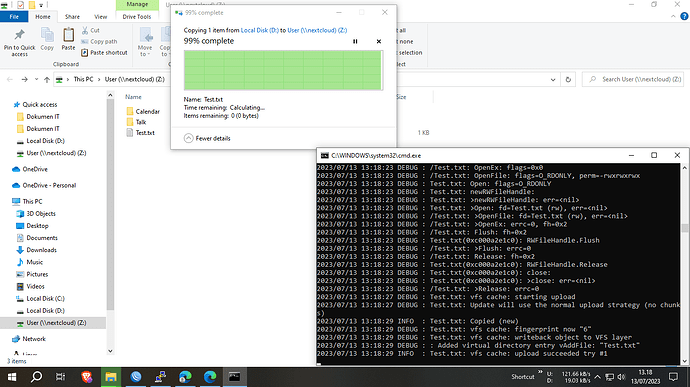Open the Windows Start menu

[x=12, y=377]
